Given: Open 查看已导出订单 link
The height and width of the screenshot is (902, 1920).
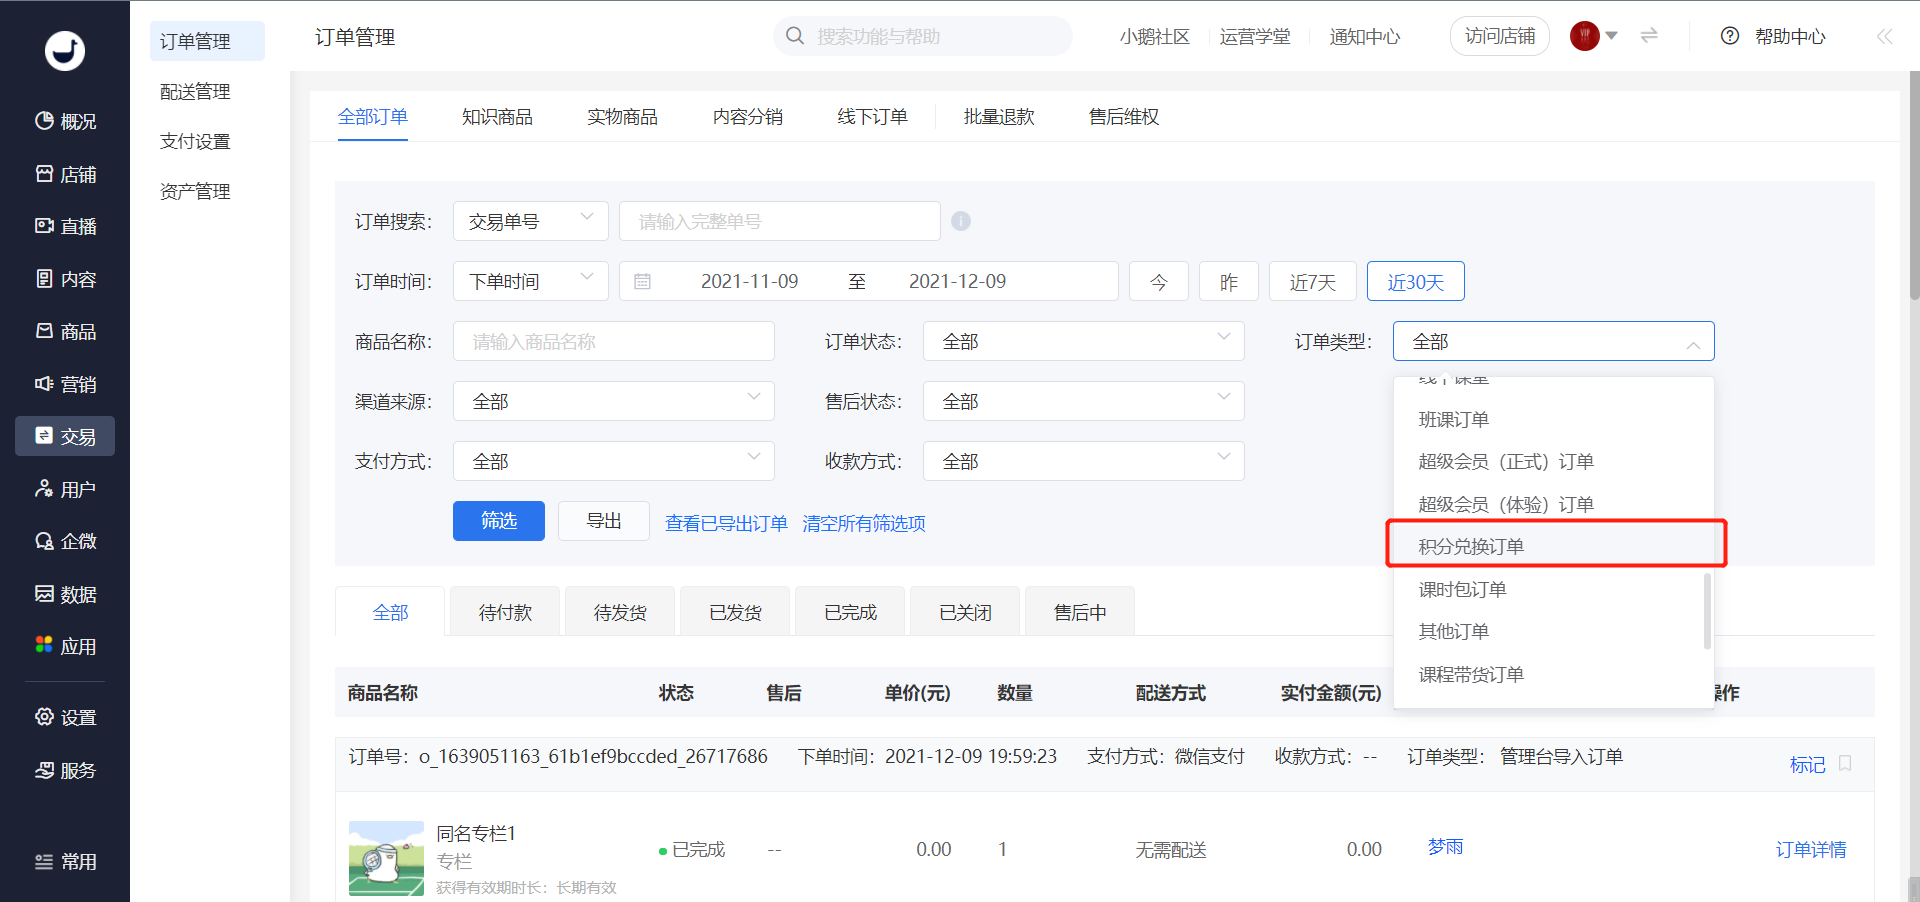Looking at the screenshot, I should point(726,523).
